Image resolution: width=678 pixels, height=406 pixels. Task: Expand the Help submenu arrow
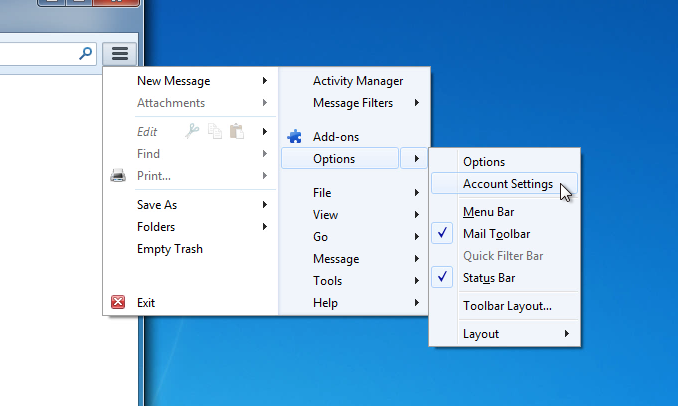click(x=416, y=303)
